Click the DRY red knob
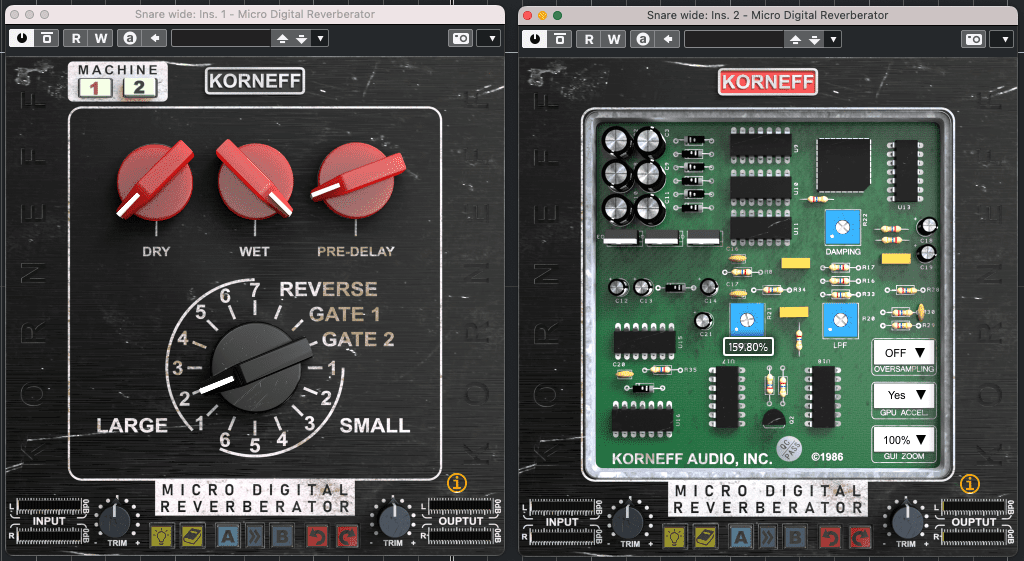1024x561 pixels. 155,182
